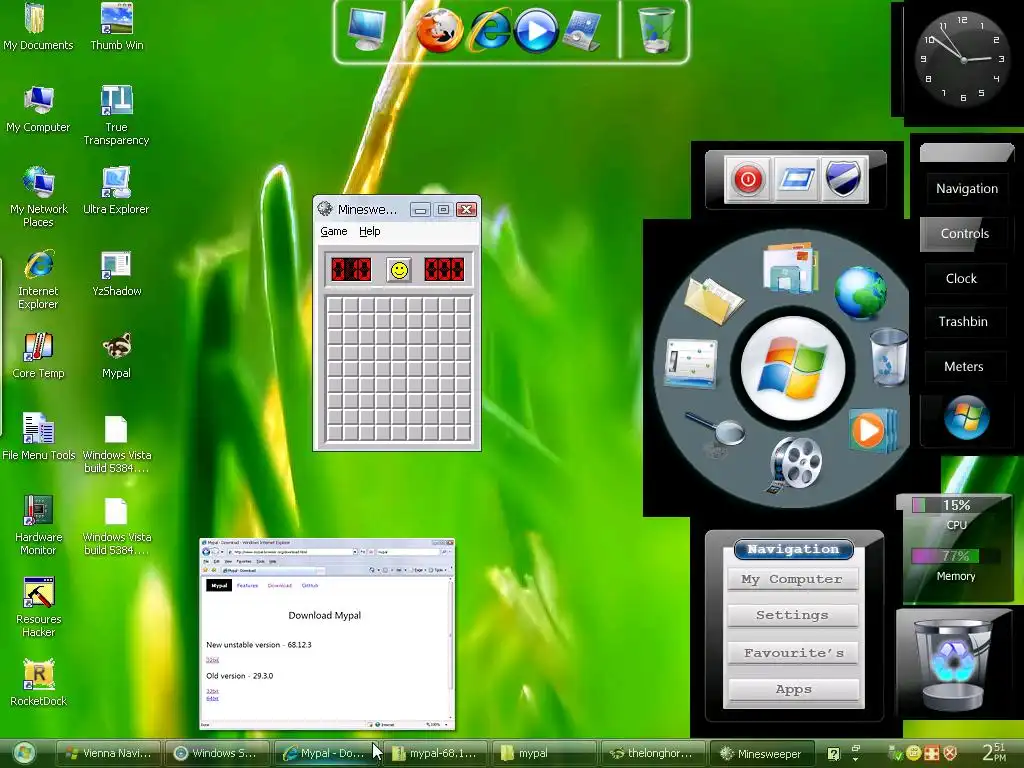Open folder icon in circular launcher
The image size is (1024, 768).
713,300
